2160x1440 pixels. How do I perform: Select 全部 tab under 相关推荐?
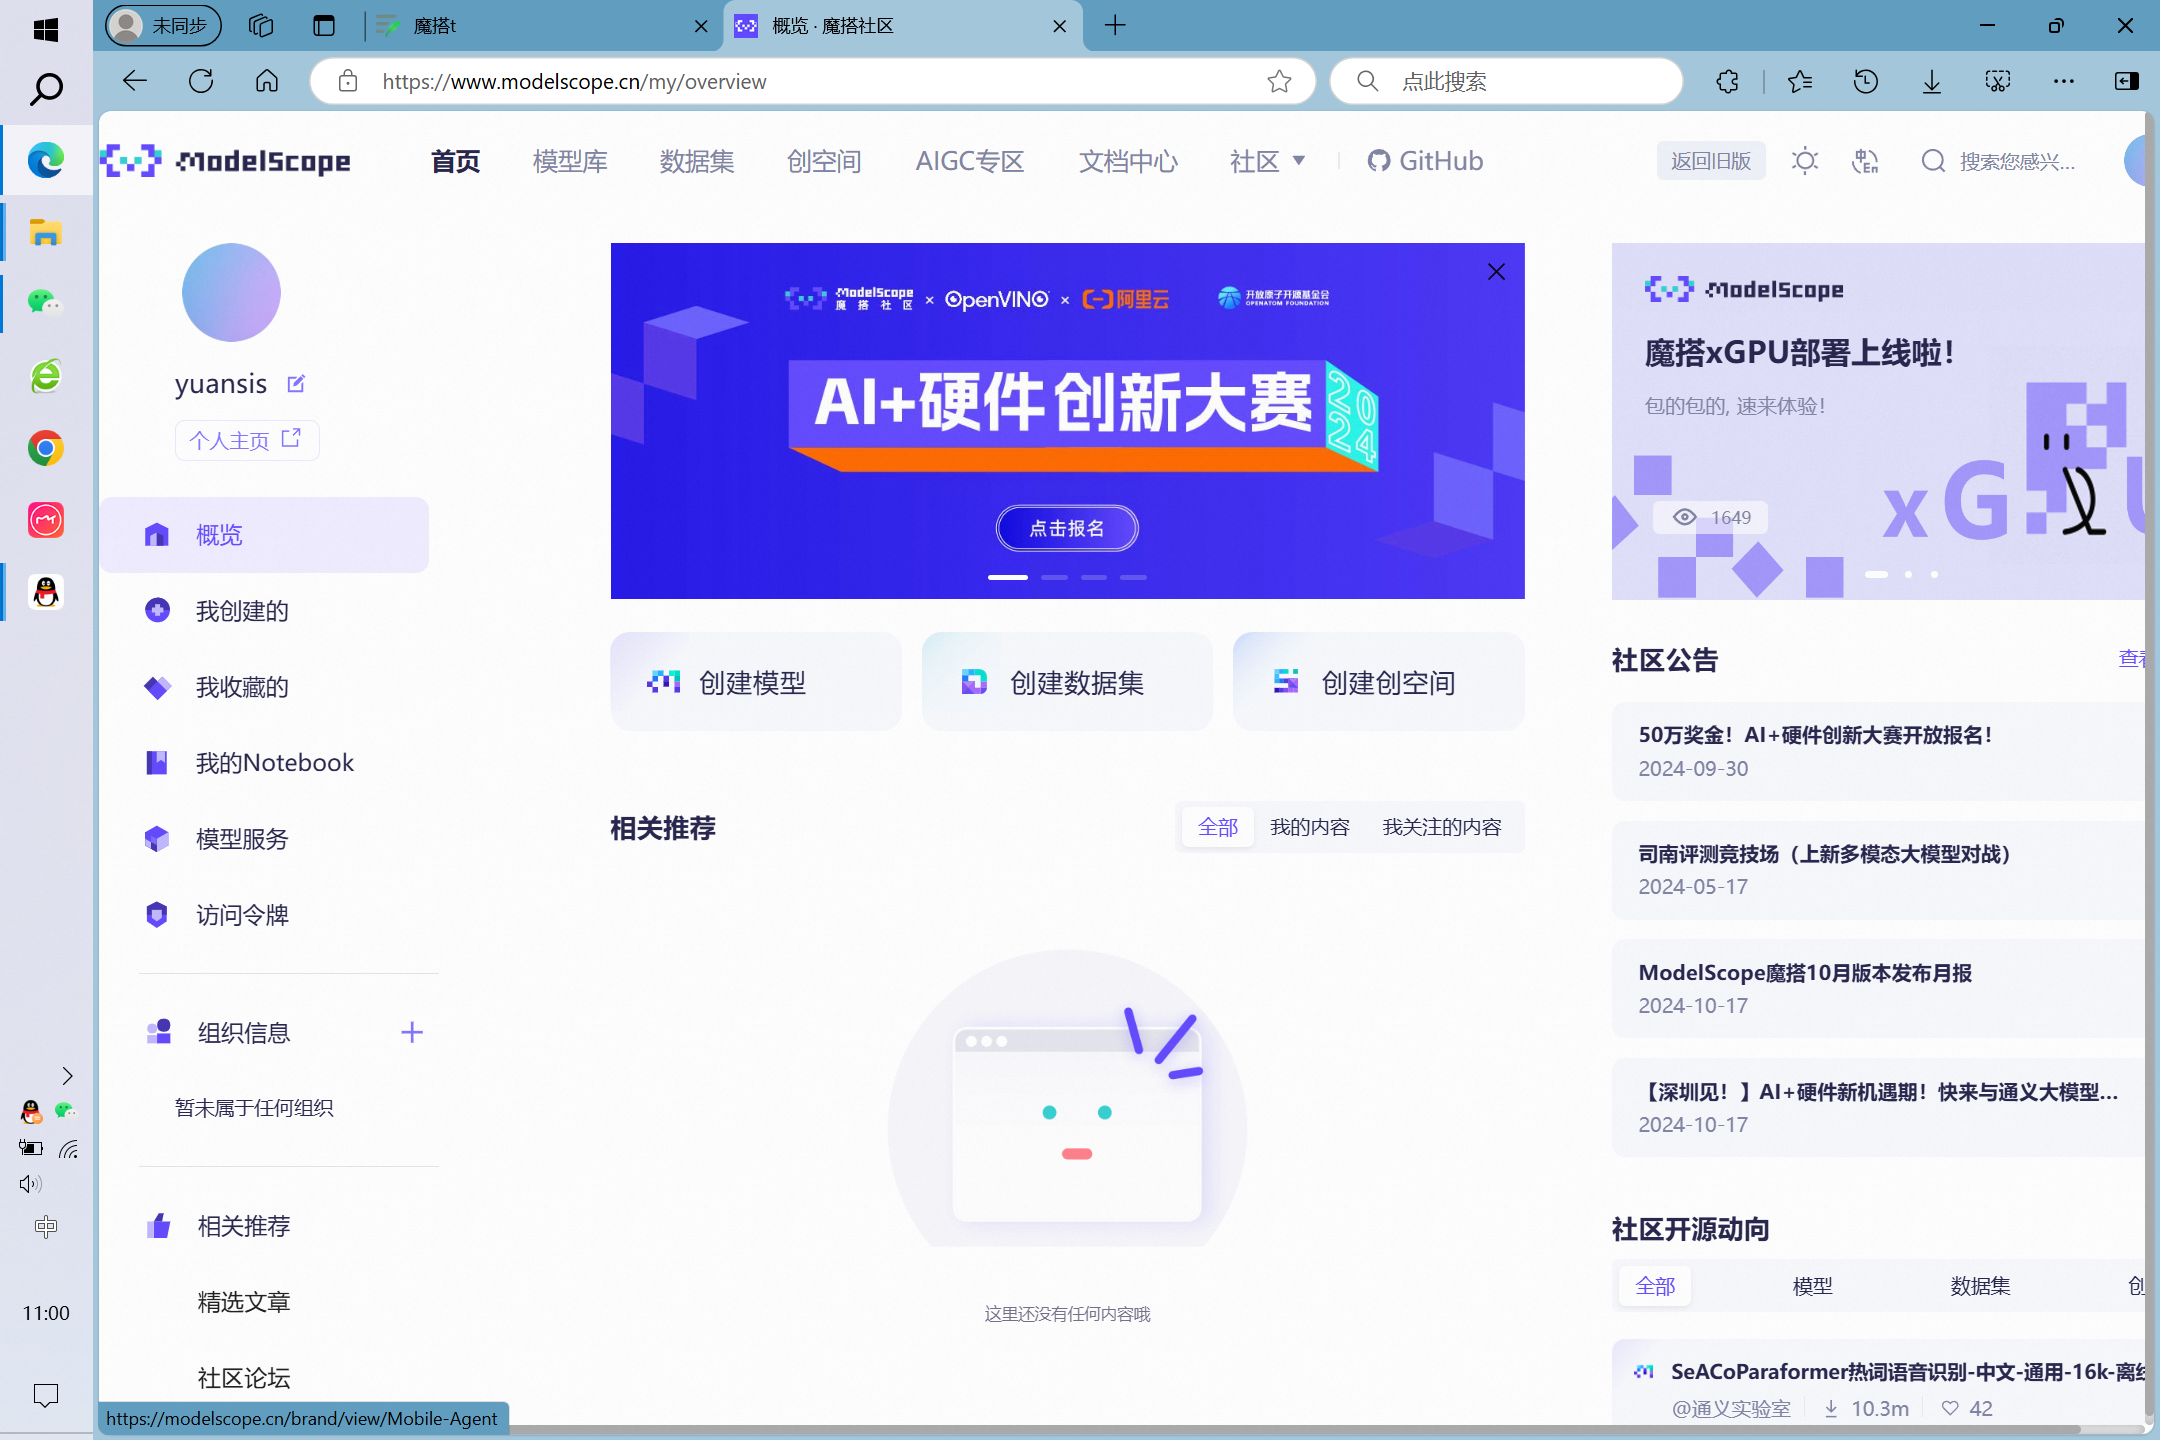(x=1218, y=827)
